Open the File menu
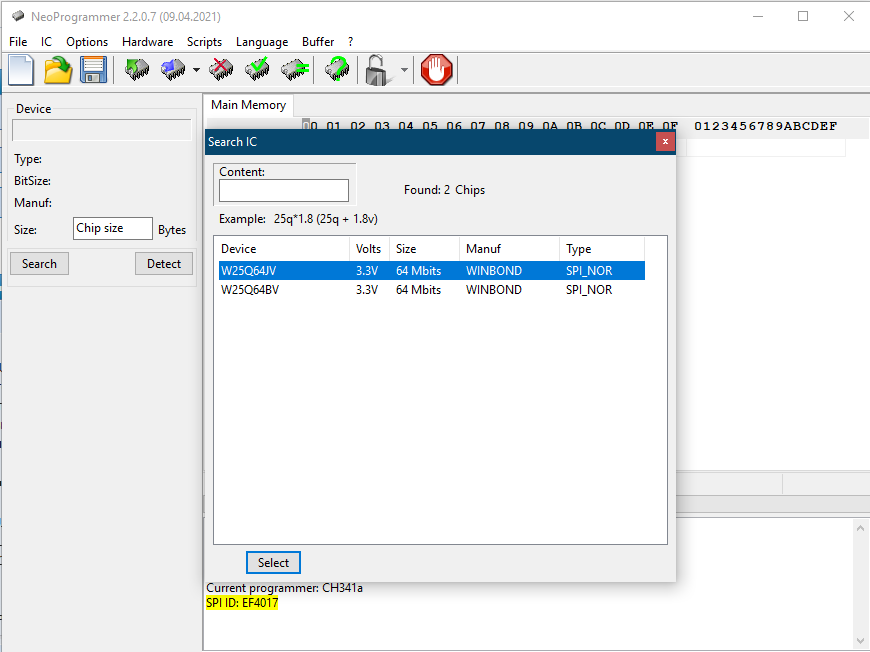The width and height of the screenshot is (870, 652). 18,42
